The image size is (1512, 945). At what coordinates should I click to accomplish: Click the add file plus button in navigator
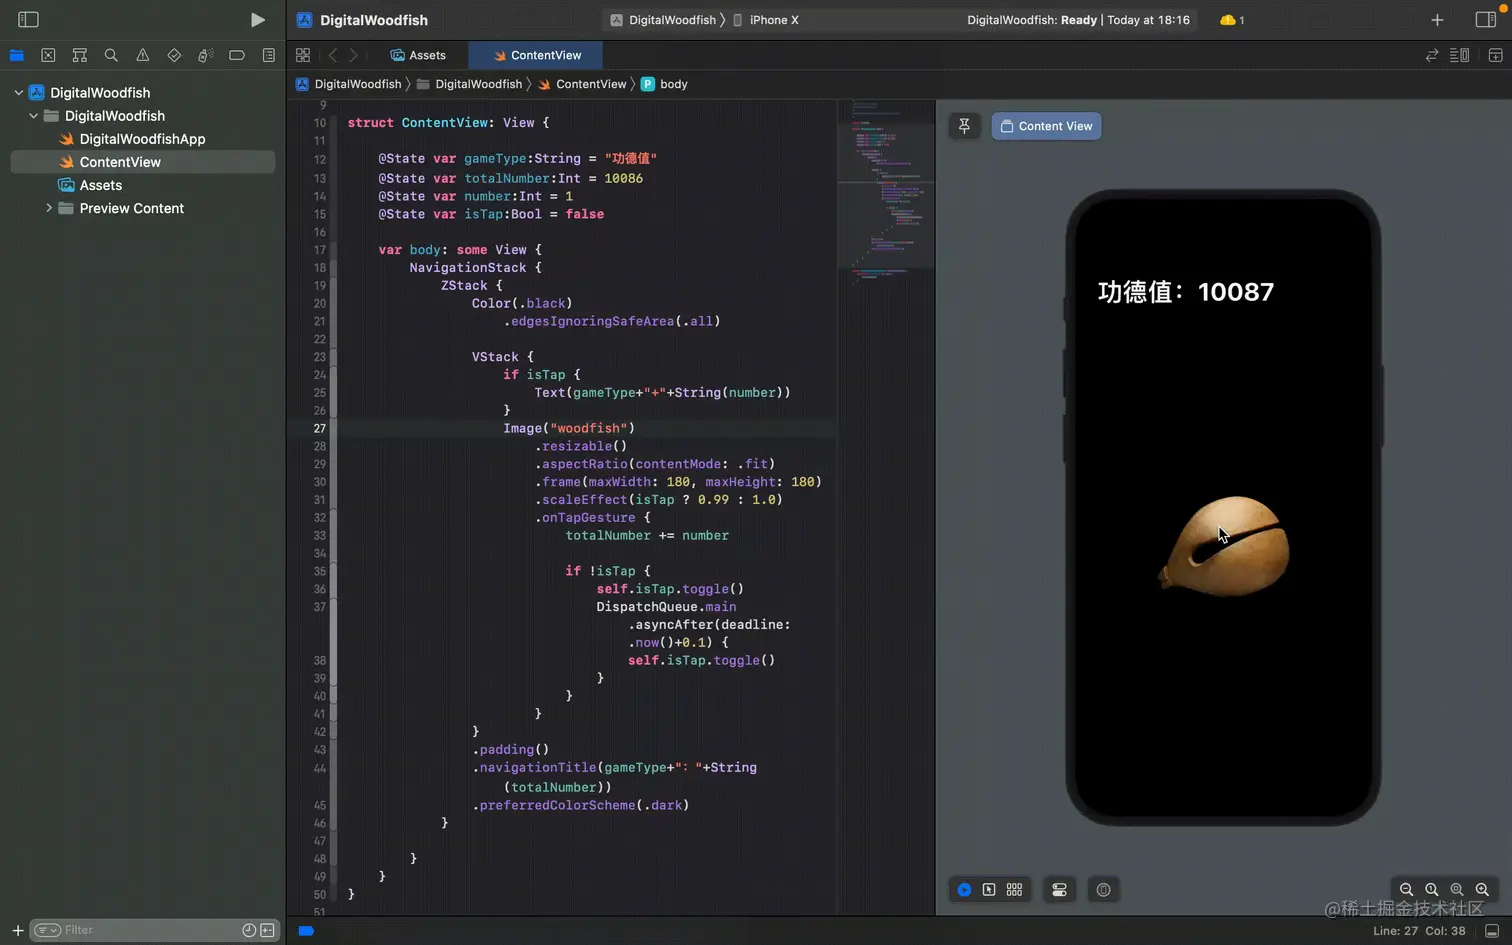click(x=17, y=930)
